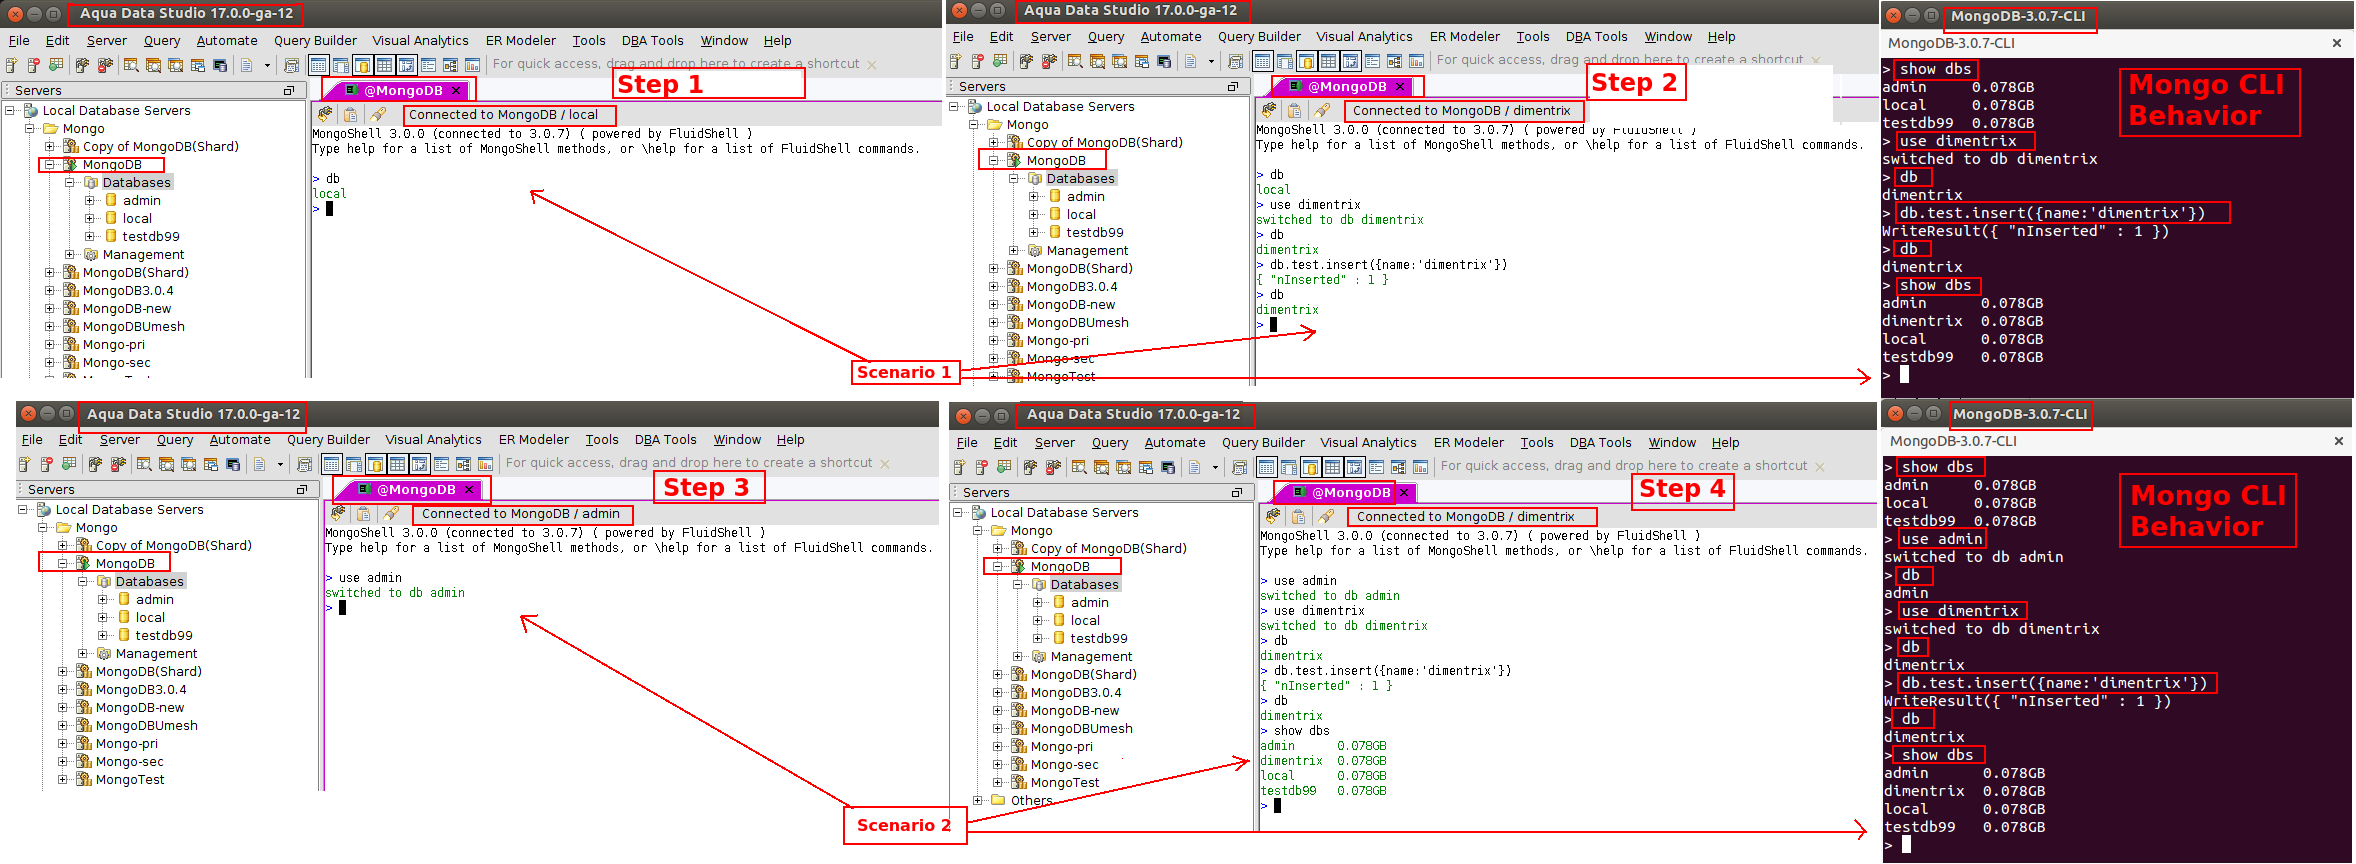Select MongoDBUmesh server in top-left window tree
The image size is (2356, 864).
click(133, 326)
